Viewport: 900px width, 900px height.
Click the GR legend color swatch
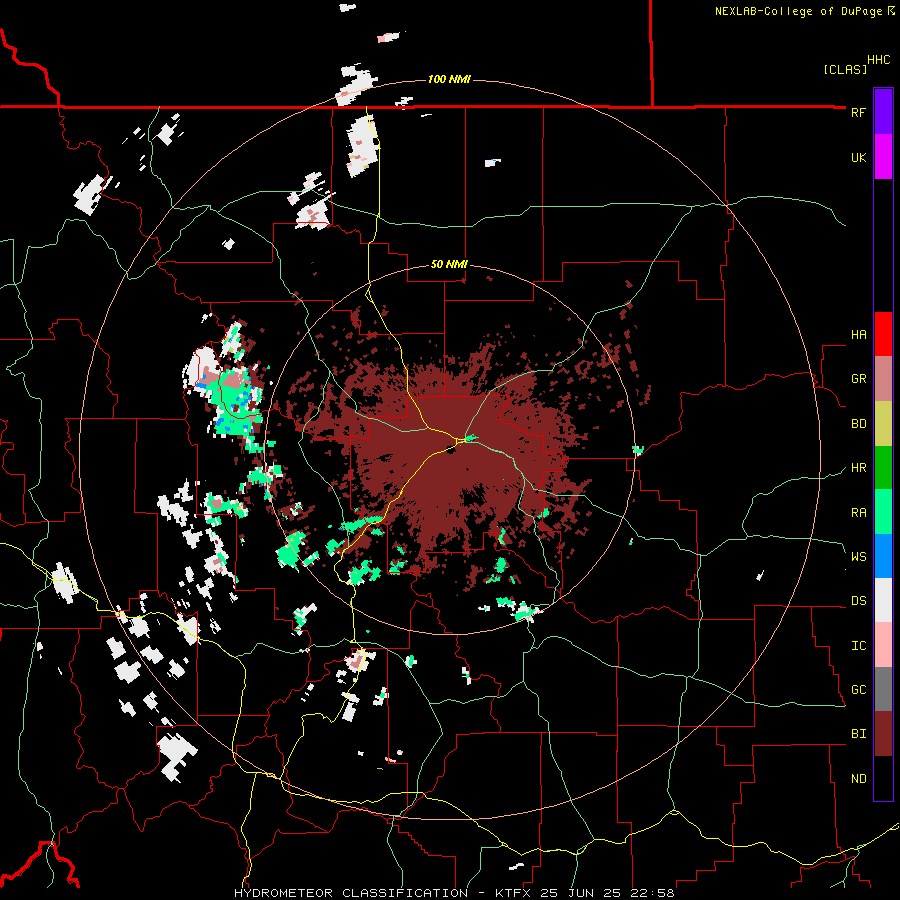click(x=883, y=379)
